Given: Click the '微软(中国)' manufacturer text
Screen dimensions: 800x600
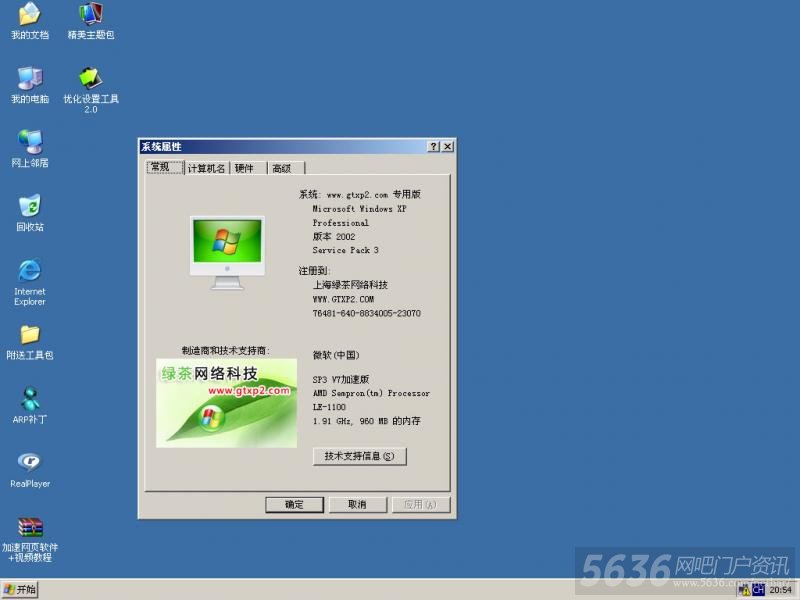Looking at the screenshot, I should [336, 355].
